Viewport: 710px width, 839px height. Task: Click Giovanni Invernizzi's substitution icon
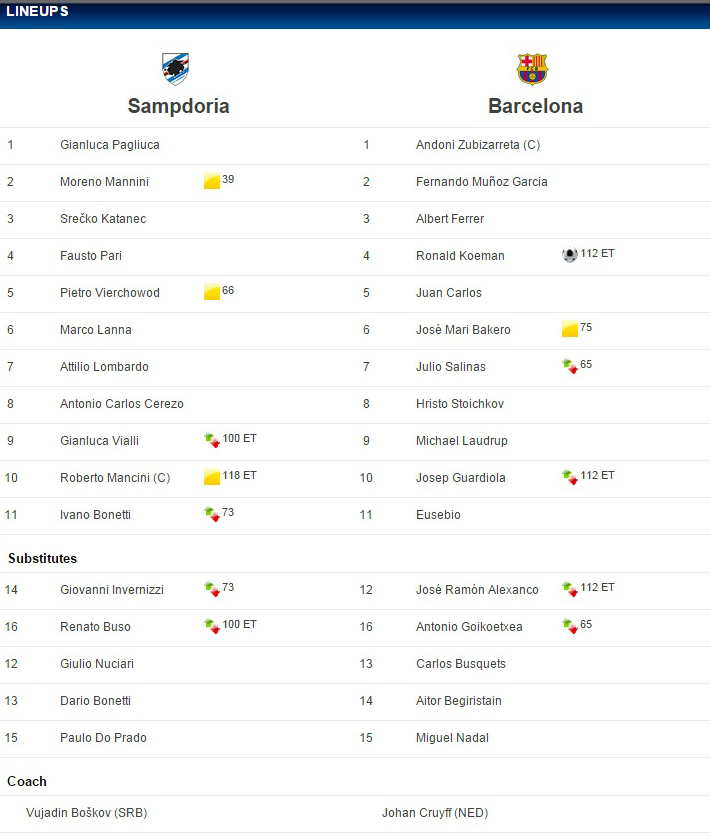(212, 589)
